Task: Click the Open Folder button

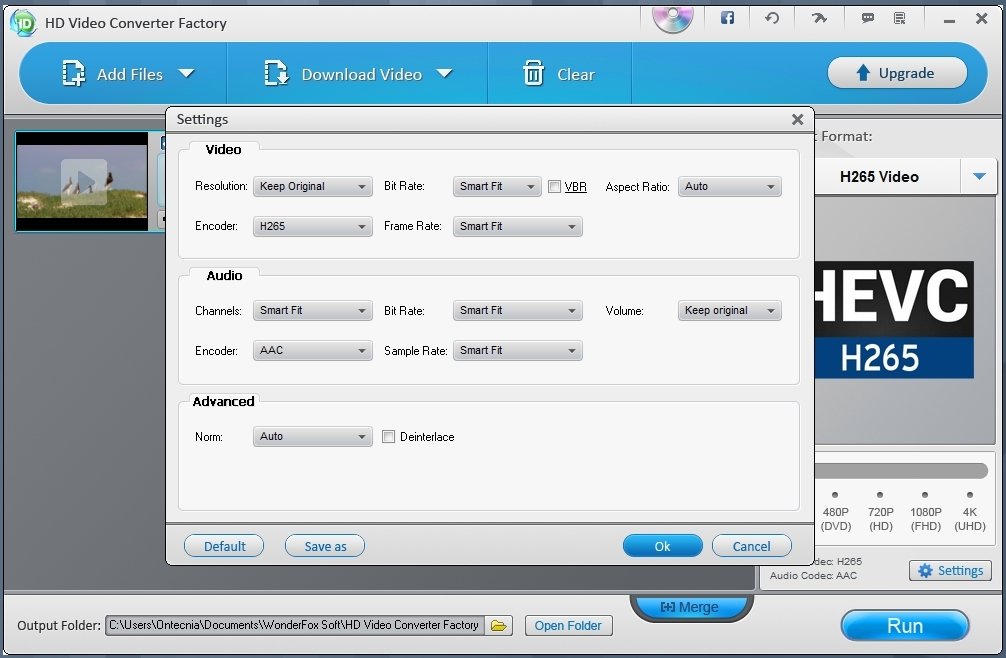Action: point(568,625)
